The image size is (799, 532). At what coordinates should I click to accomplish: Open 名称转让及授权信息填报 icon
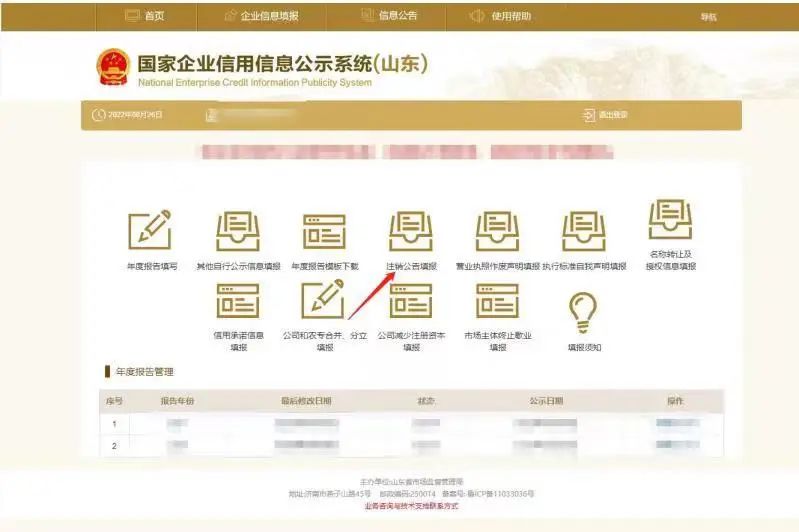click(x=671, y=220)
